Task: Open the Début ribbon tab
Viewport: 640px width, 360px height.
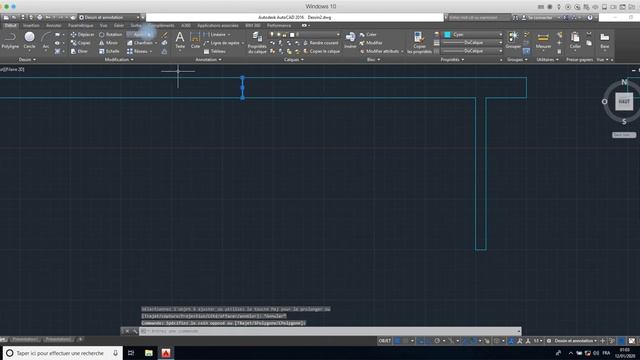Action: [x=11, y=25]
